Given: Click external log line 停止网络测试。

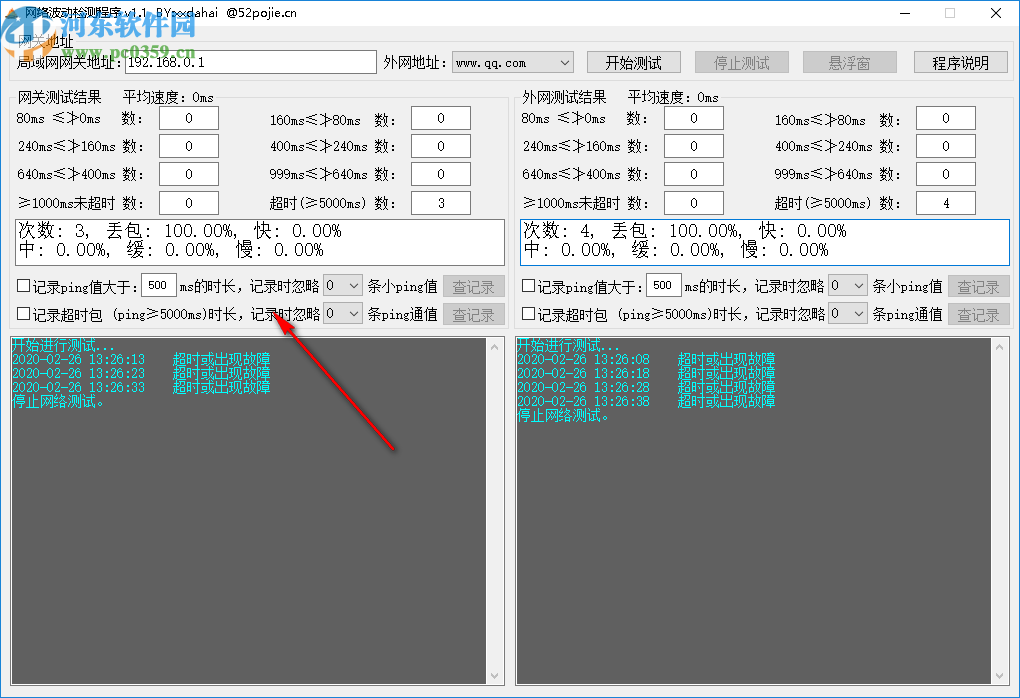Looking at the screenshot, I should pos(563,416).
